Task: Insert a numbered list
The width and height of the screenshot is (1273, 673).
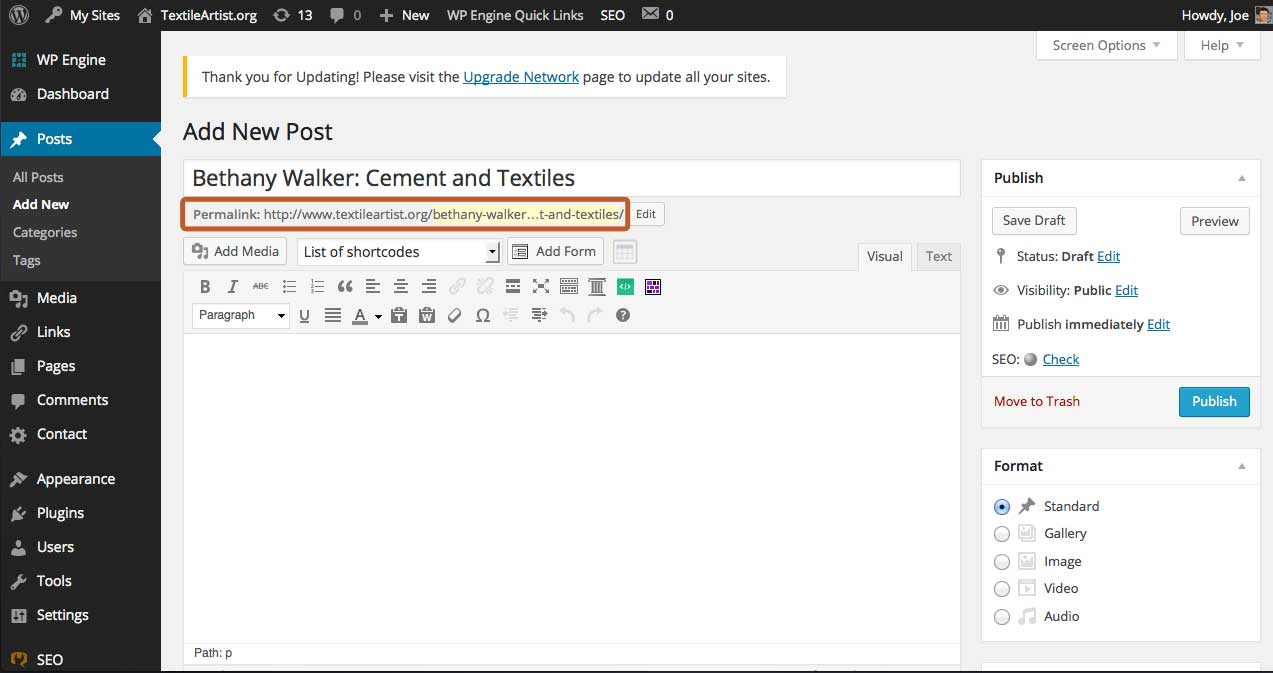Action: [x=317, y=287]
